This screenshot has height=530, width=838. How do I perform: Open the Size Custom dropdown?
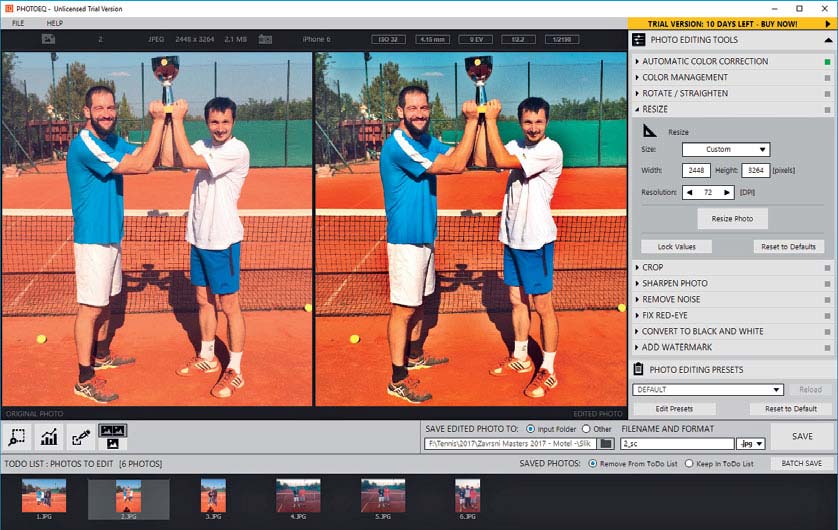click(x=726, y=149)
